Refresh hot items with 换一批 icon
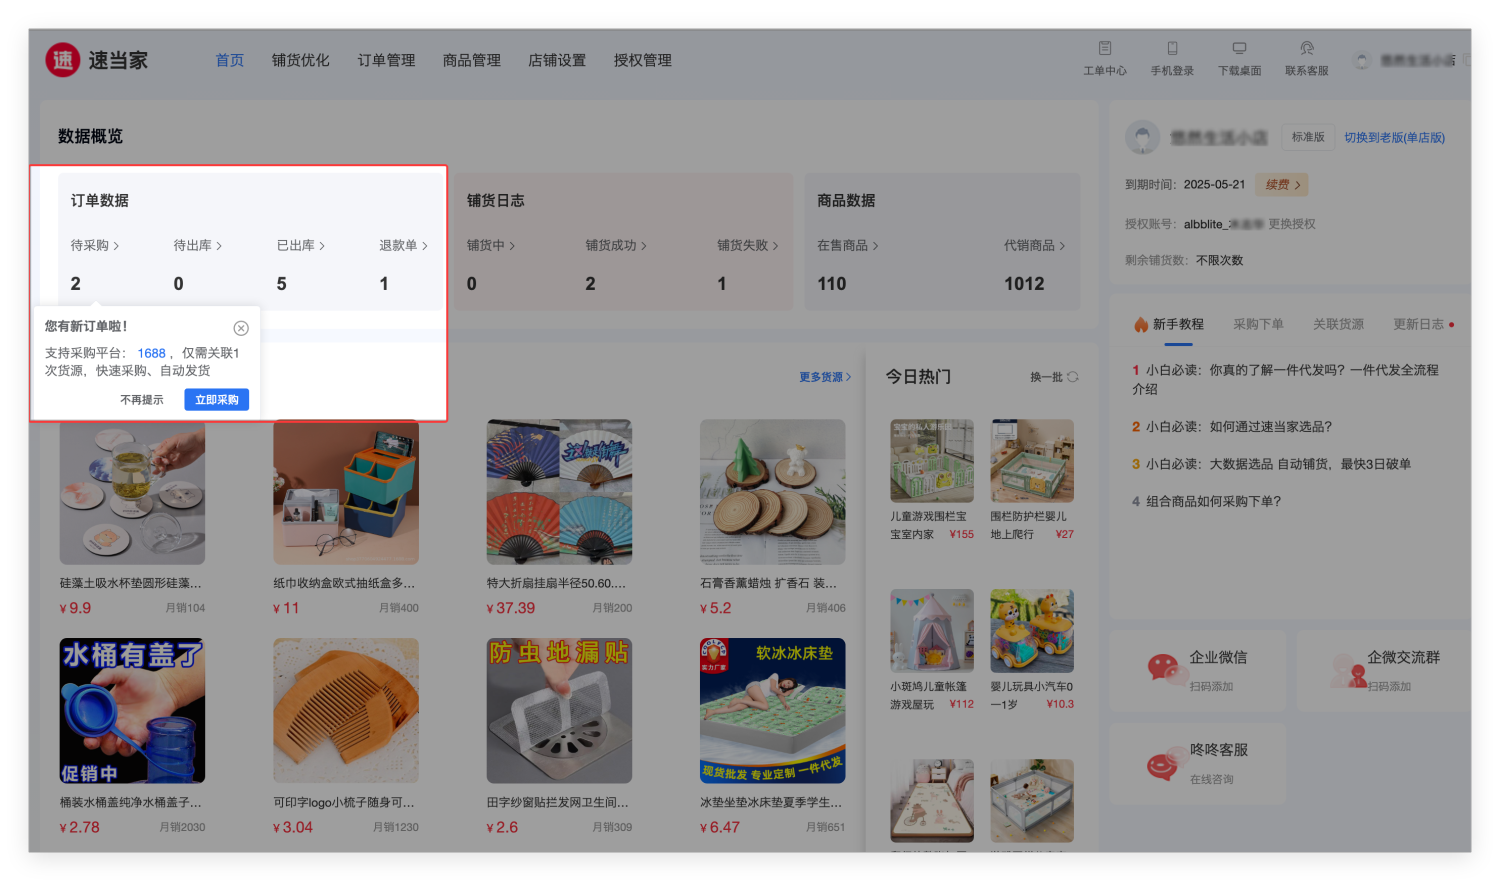This screenshot has height=881, width=1500. coord(1073,377)
